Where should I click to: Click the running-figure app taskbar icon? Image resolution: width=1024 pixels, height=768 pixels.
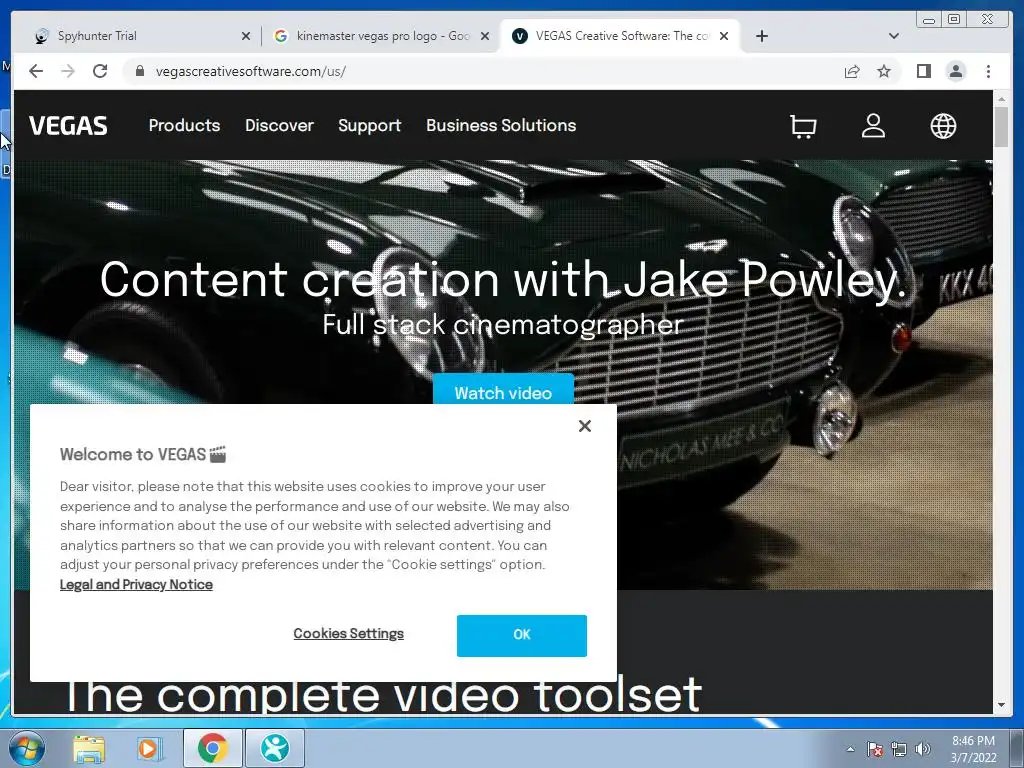click(274, 748)
